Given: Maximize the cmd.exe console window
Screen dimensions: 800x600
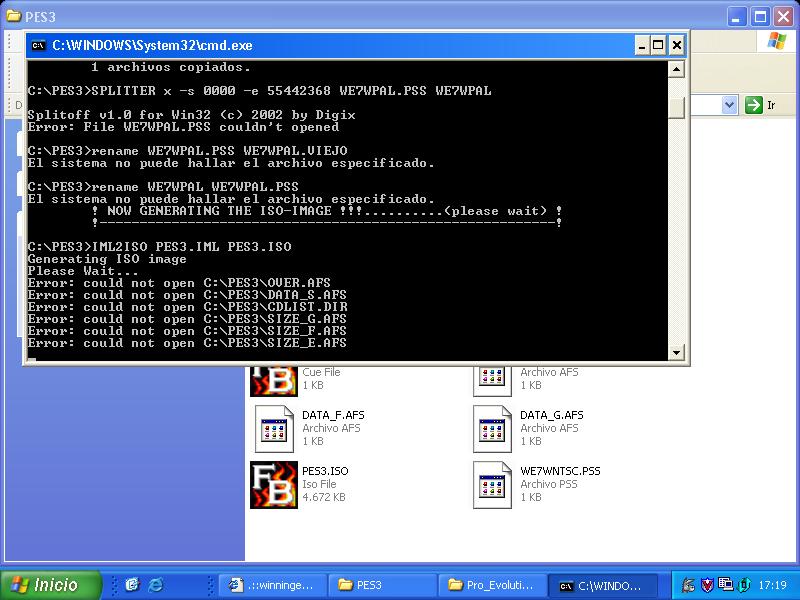Looking at the screenshot, I should pos(658,45).
